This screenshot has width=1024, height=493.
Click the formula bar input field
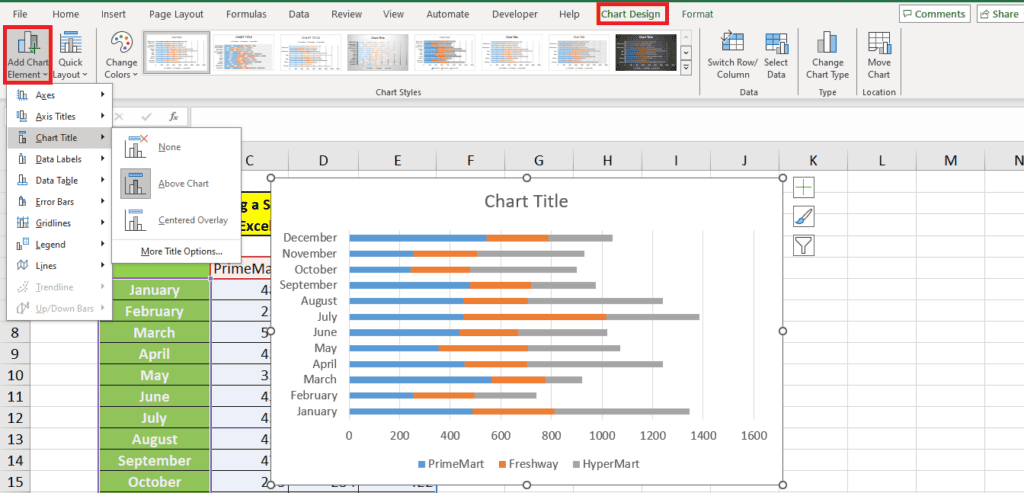pos(606,116)
